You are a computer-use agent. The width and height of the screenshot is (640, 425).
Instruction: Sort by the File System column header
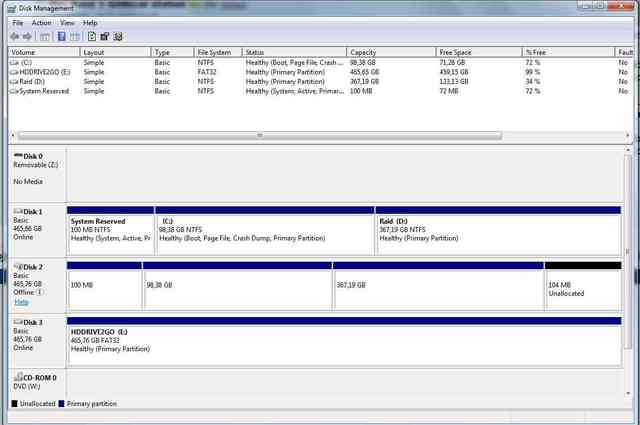pyautogui.click(x=218, y=52)
